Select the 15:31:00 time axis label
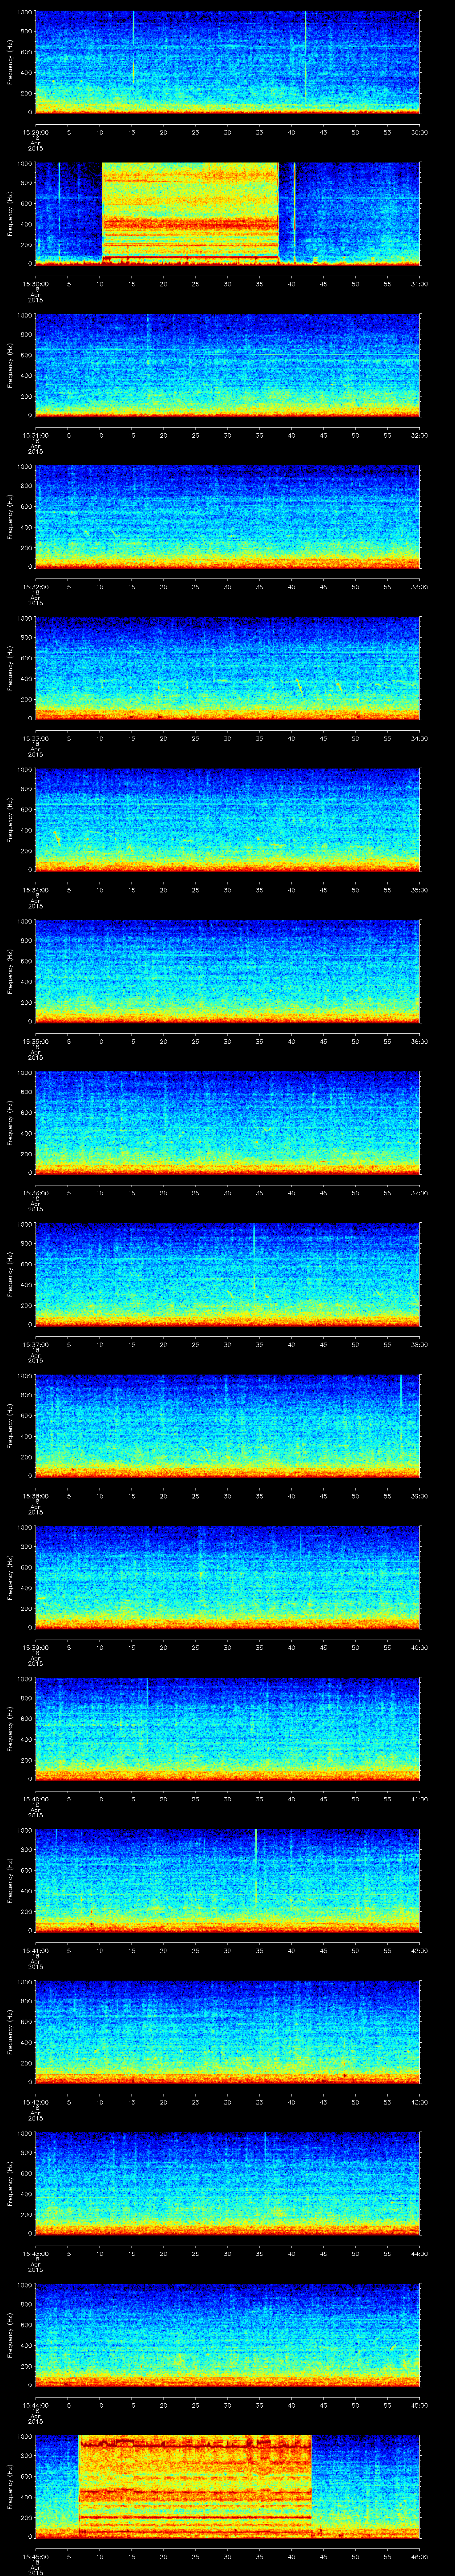455x2576 pixels. point(35,435)
